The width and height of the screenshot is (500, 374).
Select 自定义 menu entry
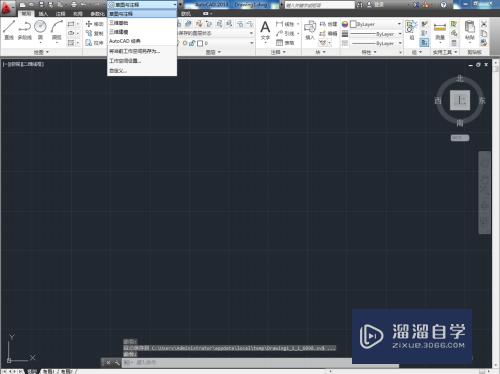142,70
